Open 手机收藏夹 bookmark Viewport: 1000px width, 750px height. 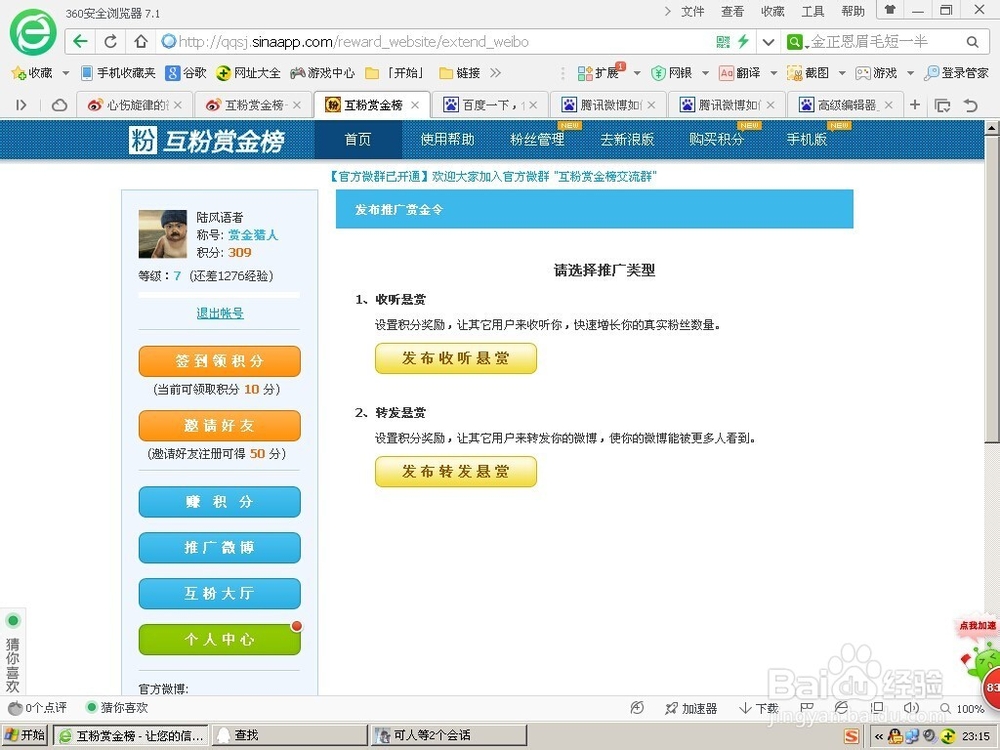tap(118, 73)
